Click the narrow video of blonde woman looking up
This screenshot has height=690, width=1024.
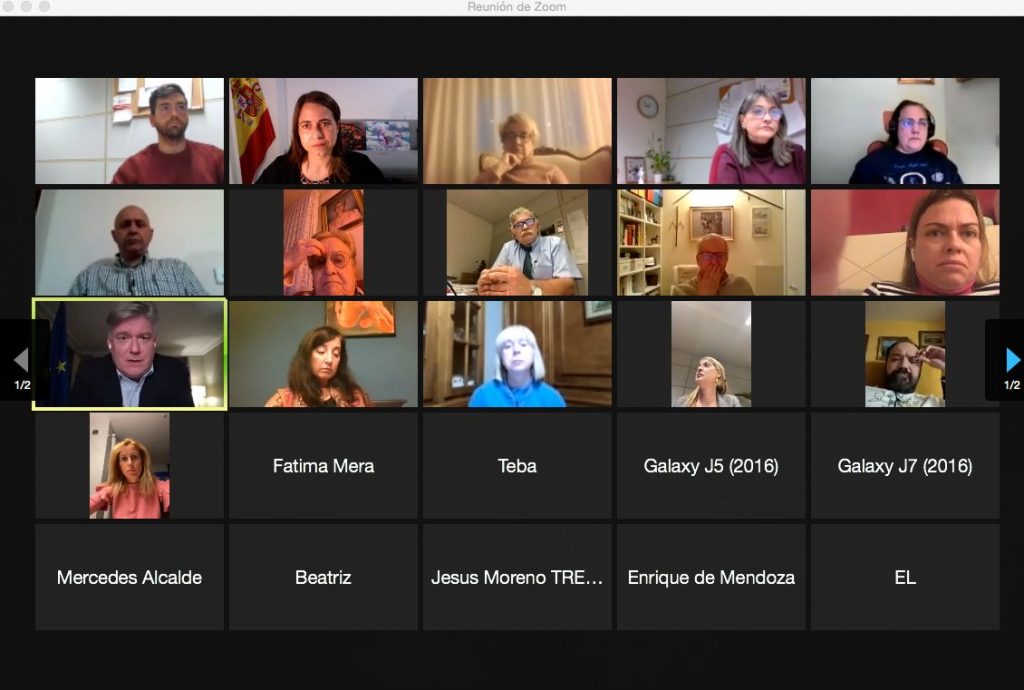click(711, 354)
